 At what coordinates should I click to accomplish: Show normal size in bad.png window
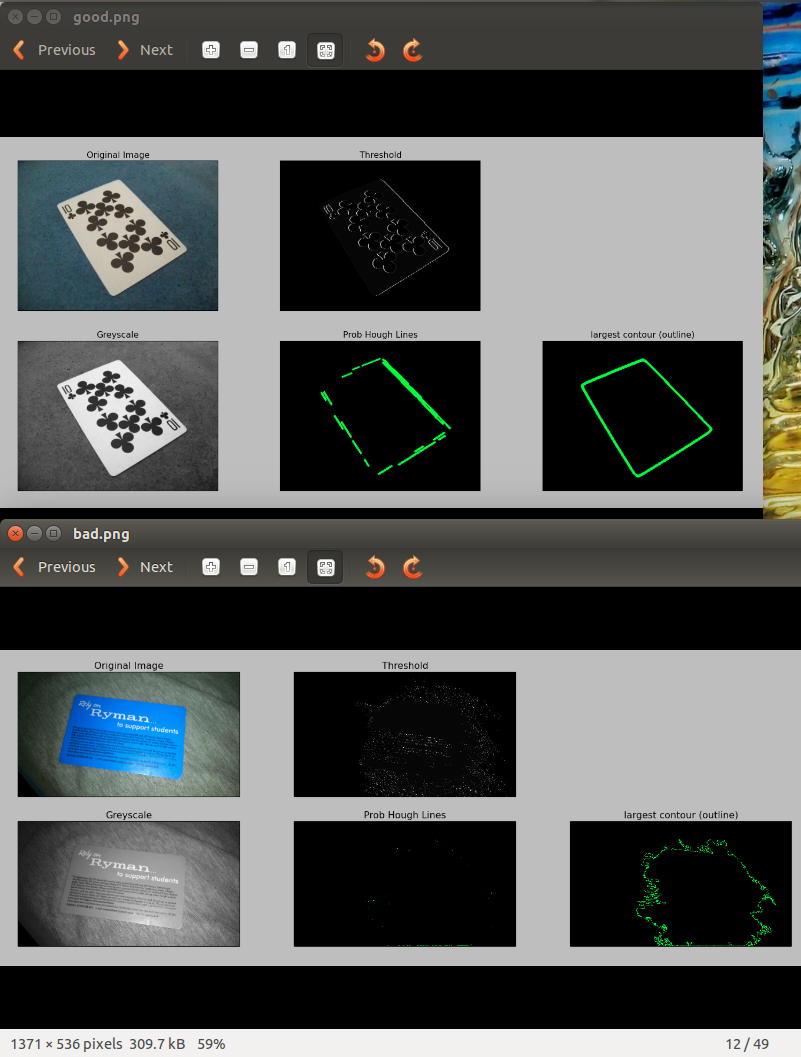287,567
